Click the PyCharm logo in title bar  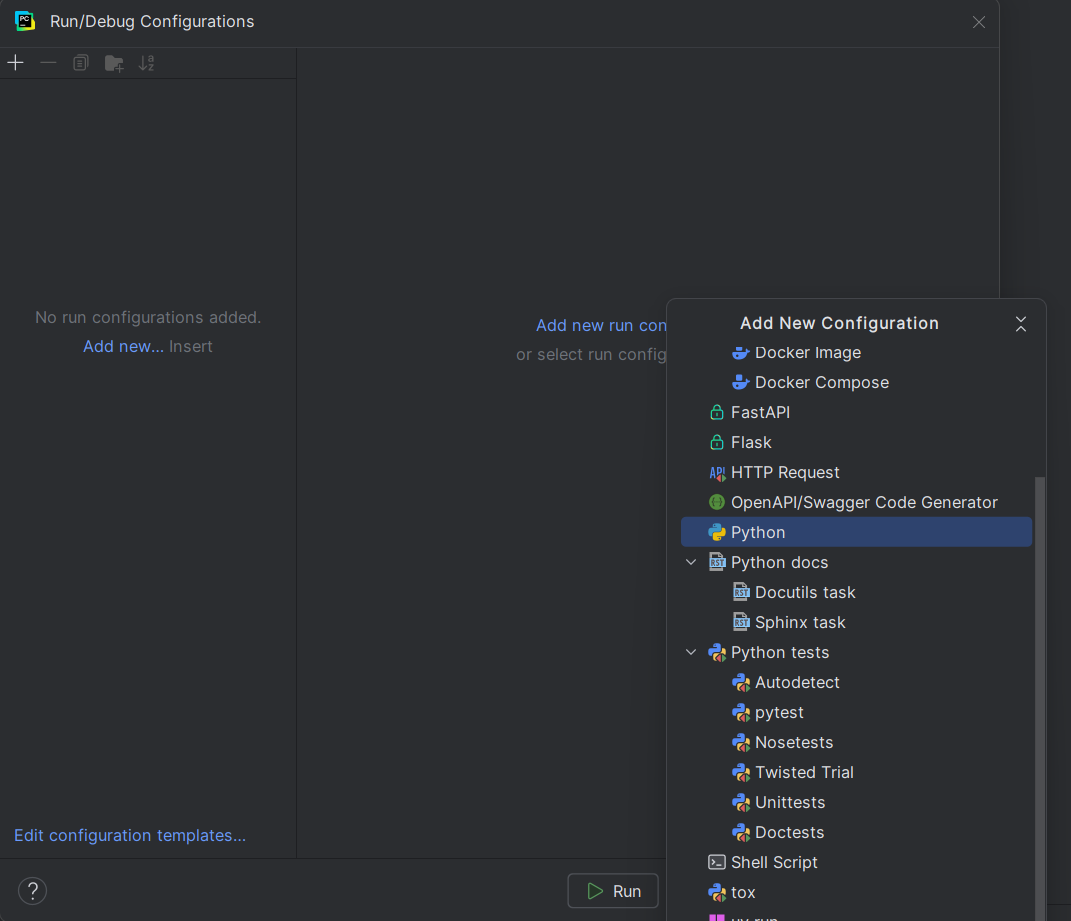pos(25,21)
